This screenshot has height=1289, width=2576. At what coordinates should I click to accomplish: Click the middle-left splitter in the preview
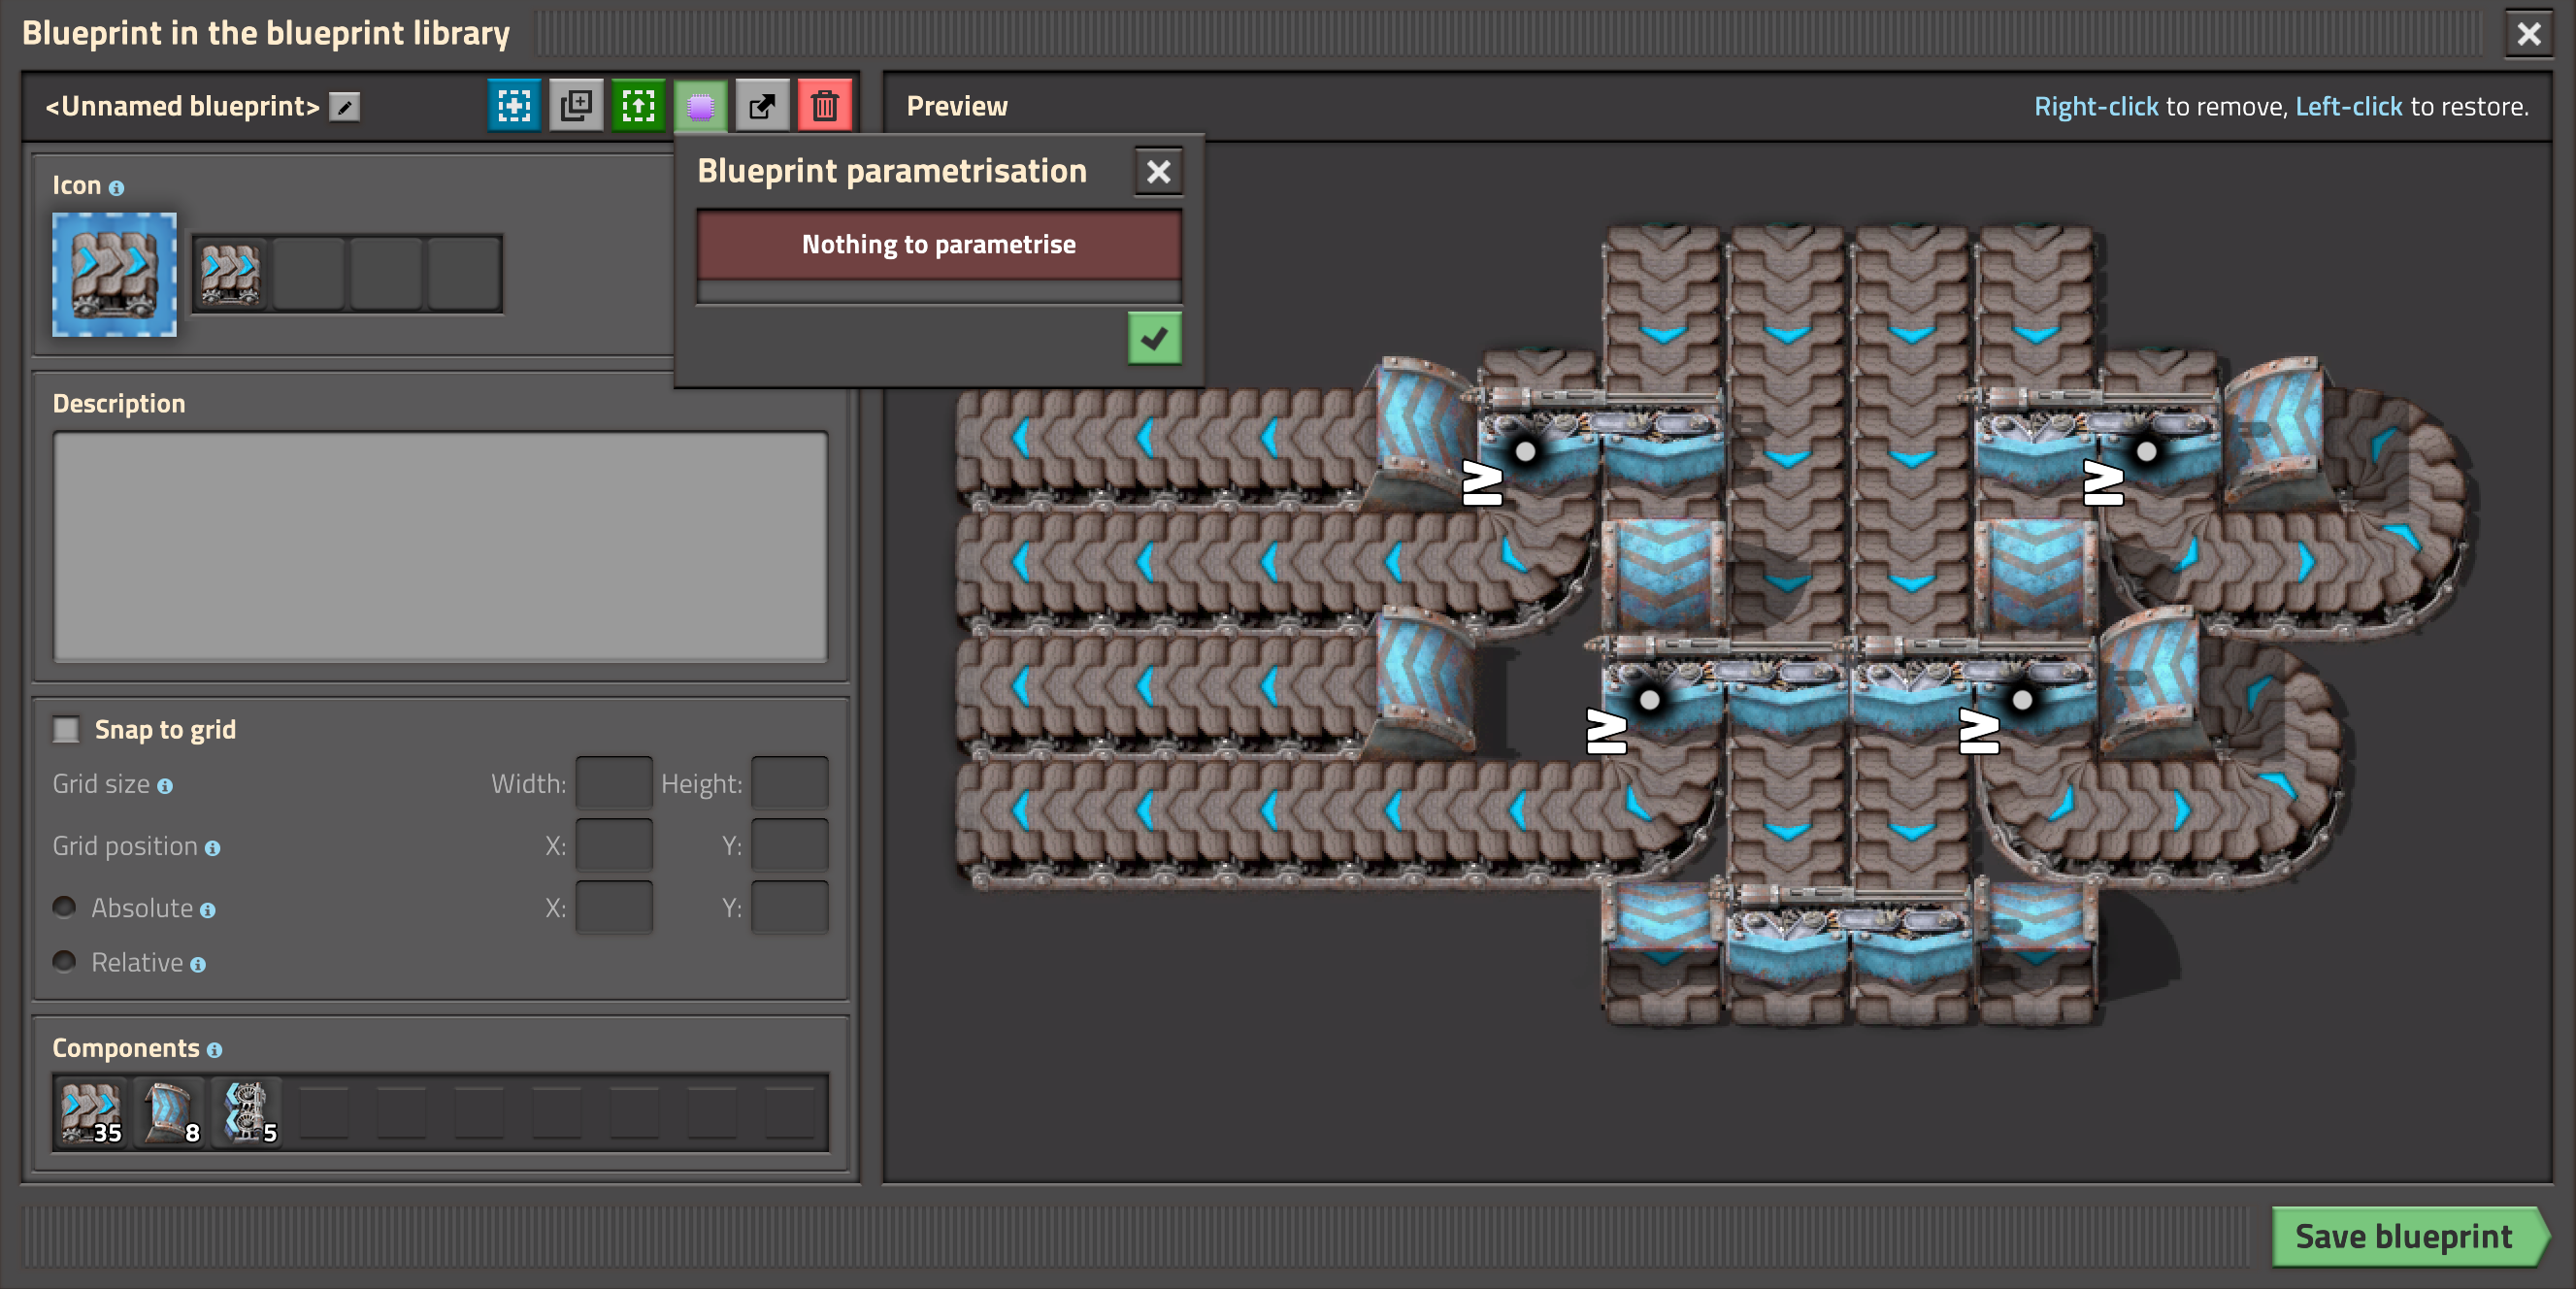click(x=1725, y=688)
